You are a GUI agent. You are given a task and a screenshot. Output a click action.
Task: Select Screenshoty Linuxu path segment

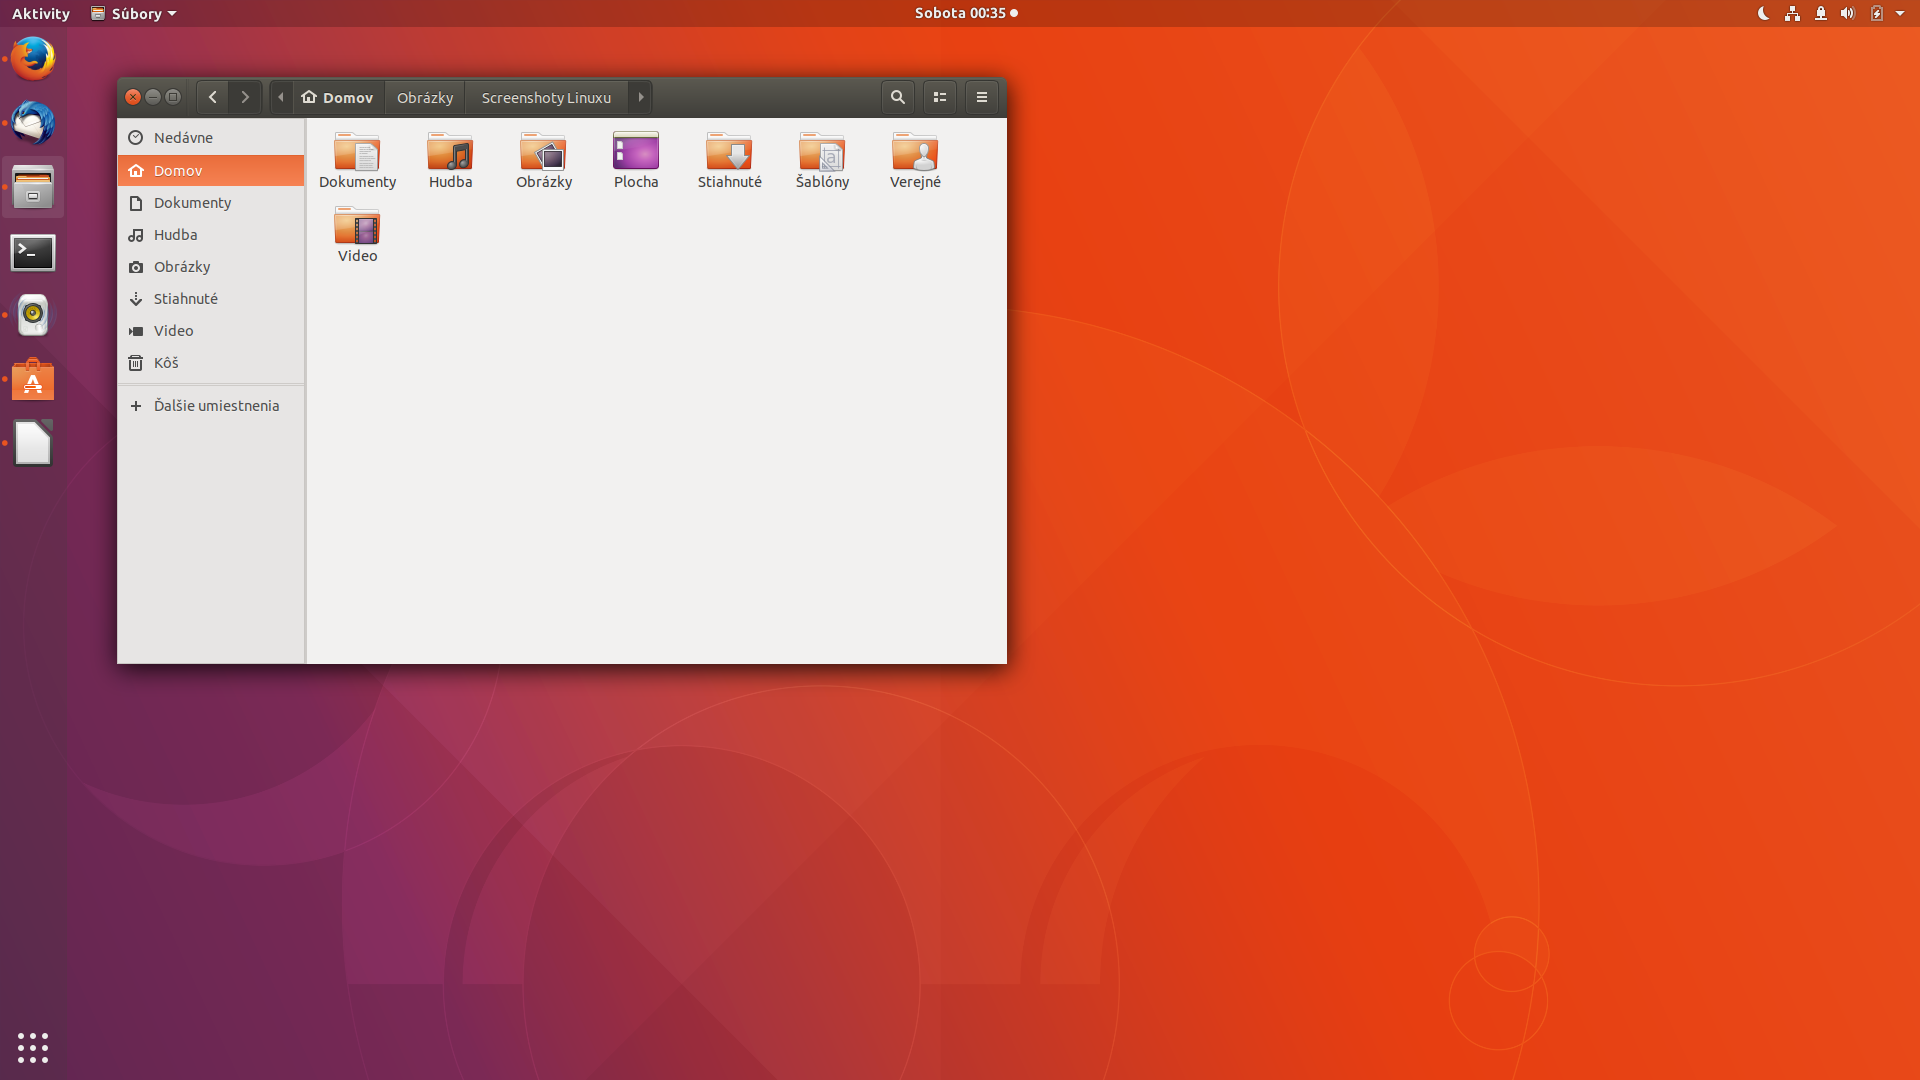(x=546, y=97)
